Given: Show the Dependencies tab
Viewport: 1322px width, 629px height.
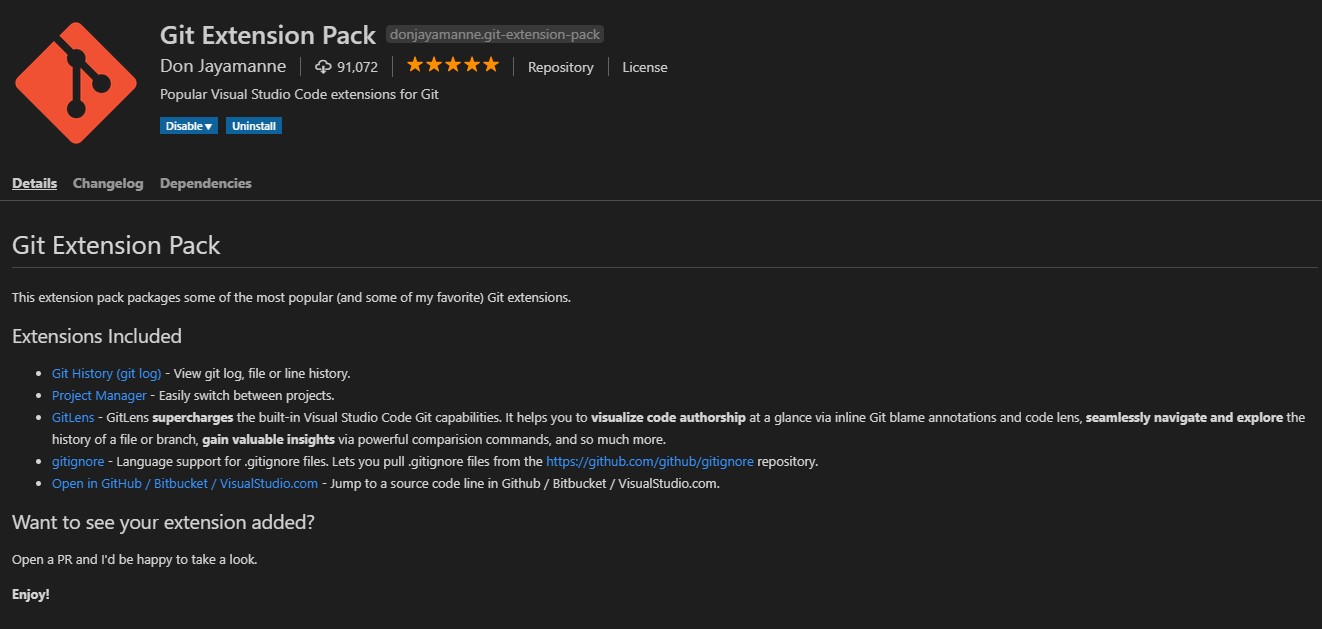Looking at the screenshot, I should (205, 183).
